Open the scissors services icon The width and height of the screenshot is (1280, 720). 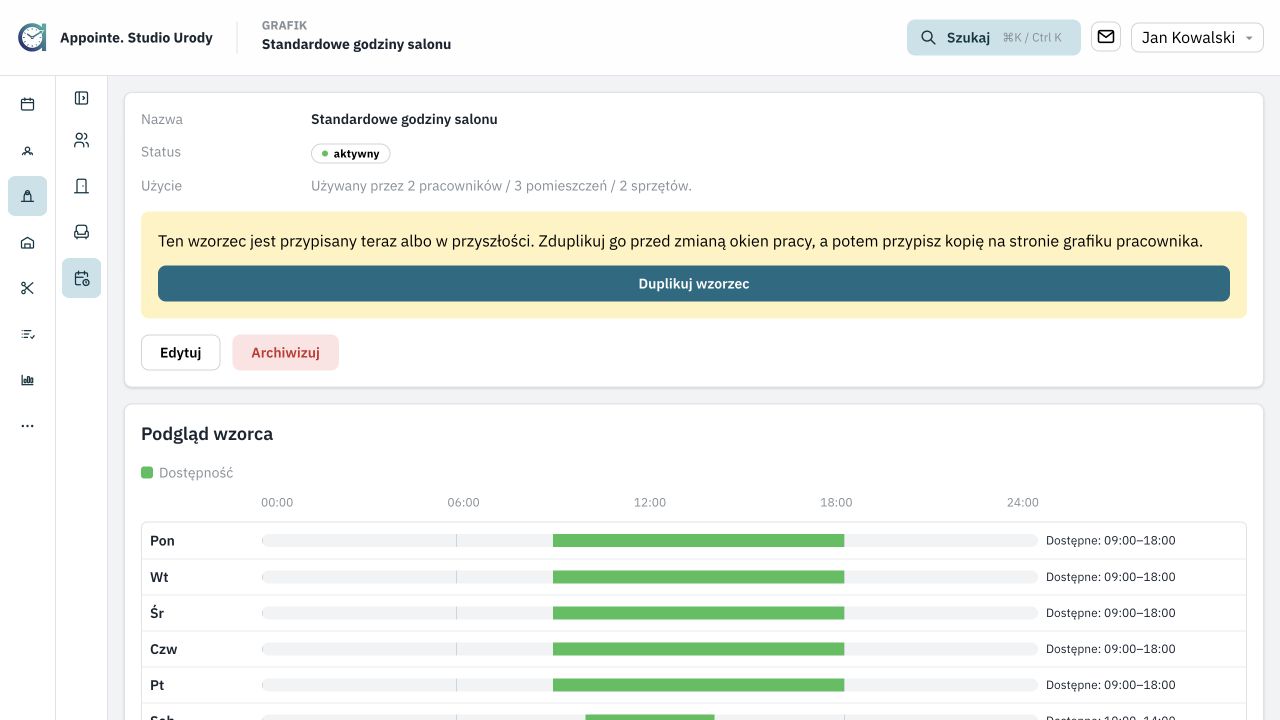[x=27, y=288]
